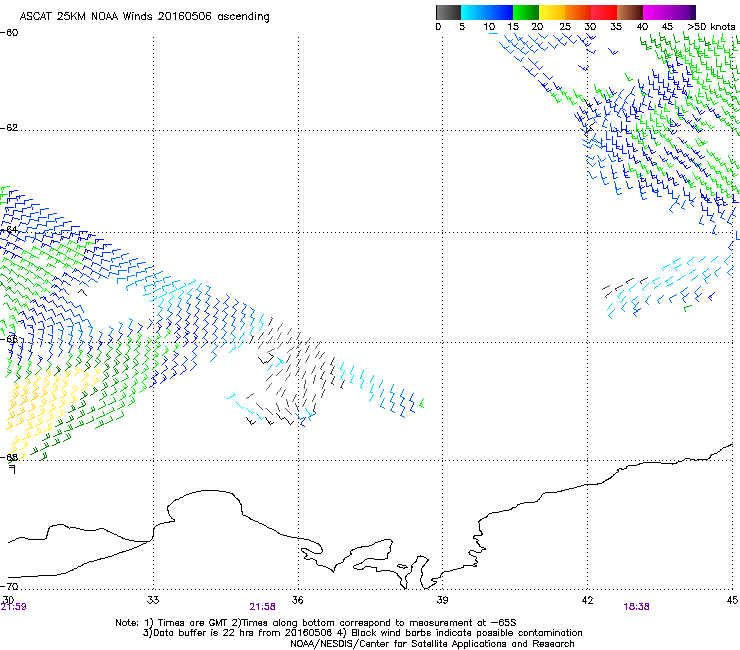Image resolution: width=740 pixels, height=650 pixels.
Task: Click the legend value '25'
Action: [x=565, y=27]
